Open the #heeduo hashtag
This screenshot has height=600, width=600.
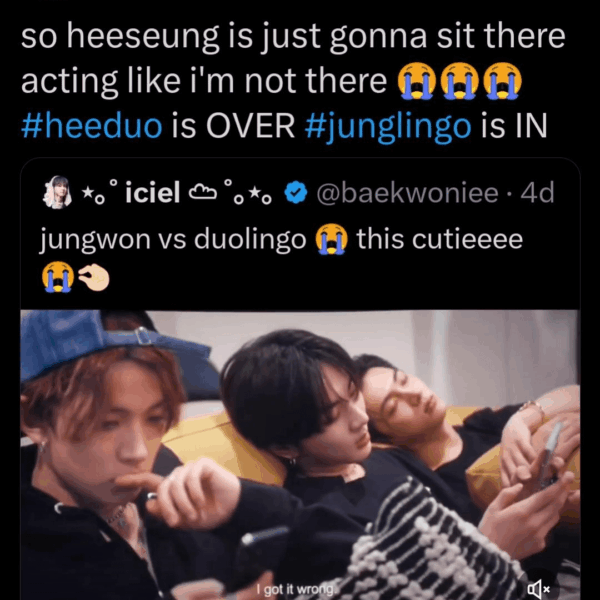click(x=92, y=126)
